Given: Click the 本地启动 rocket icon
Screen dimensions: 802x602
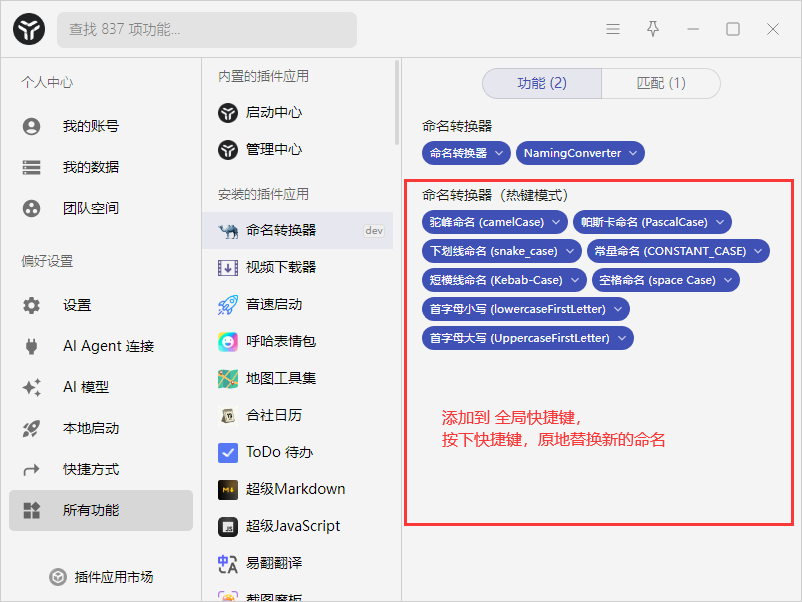Looking at the screenshot, I should [x=31, y=428].
